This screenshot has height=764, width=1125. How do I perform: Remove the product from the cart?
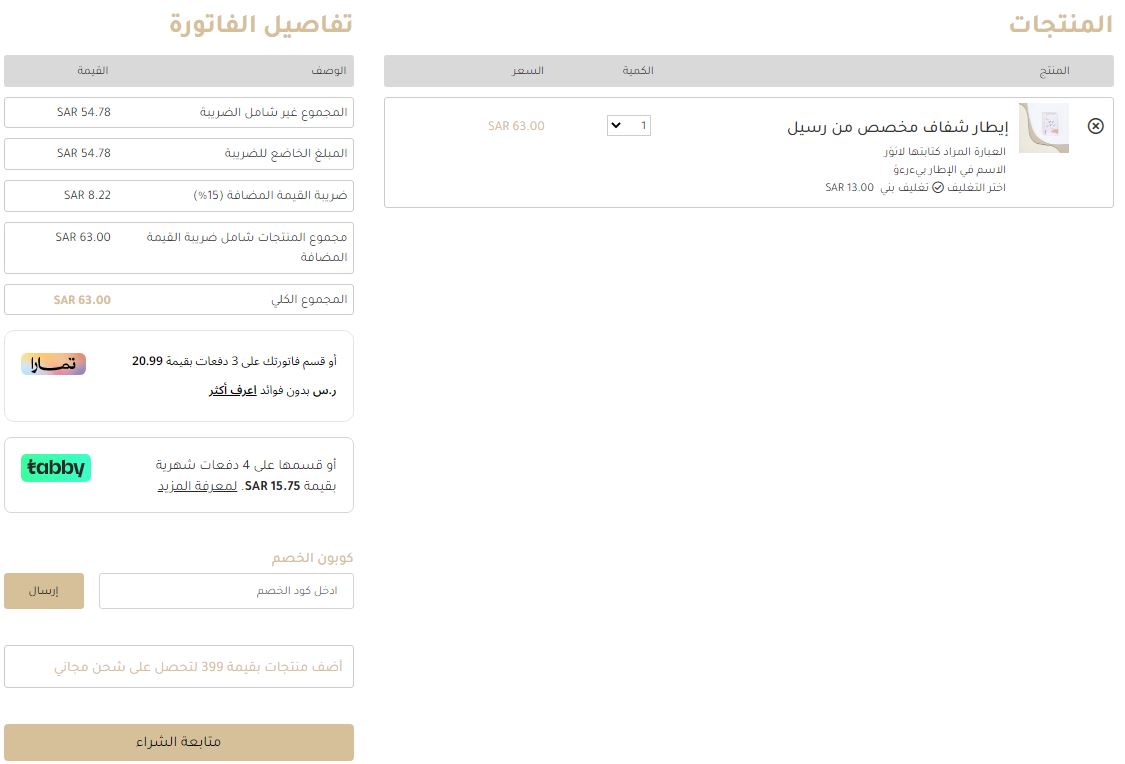point(1095,126)
